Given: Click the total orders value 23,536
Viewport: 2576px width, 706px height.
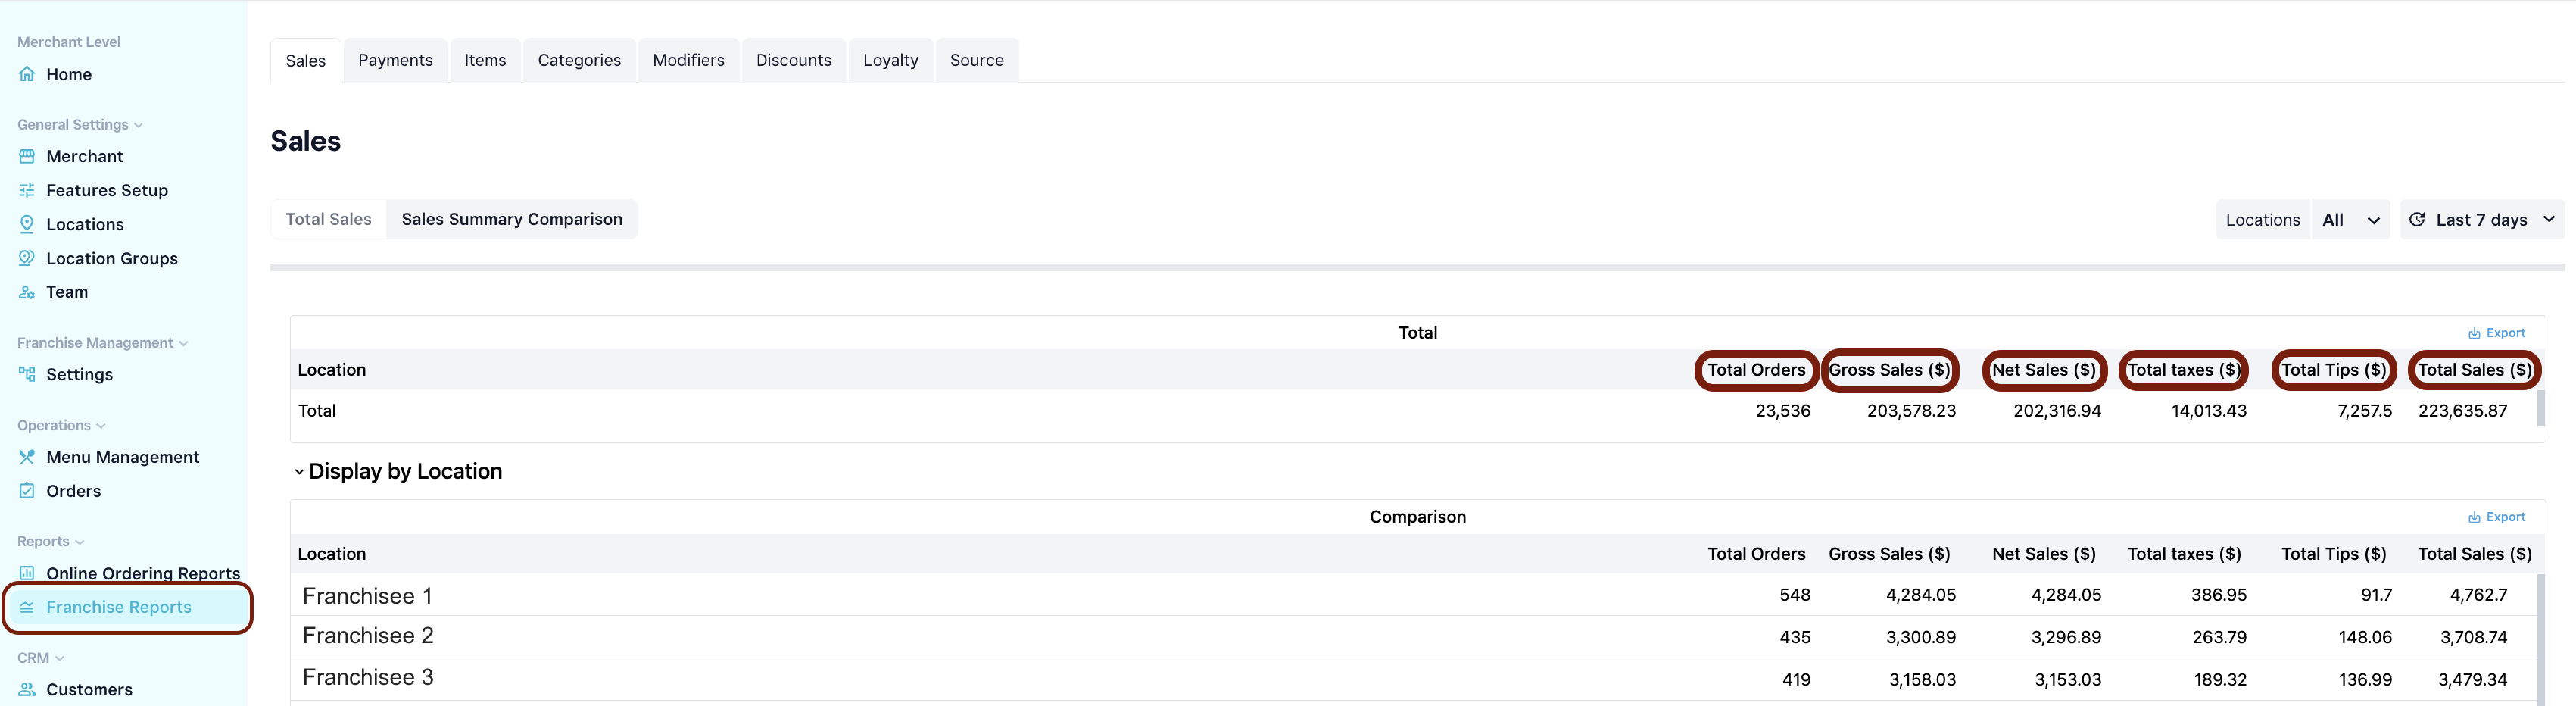Looking at the screenshot, I should point(1783,411).
